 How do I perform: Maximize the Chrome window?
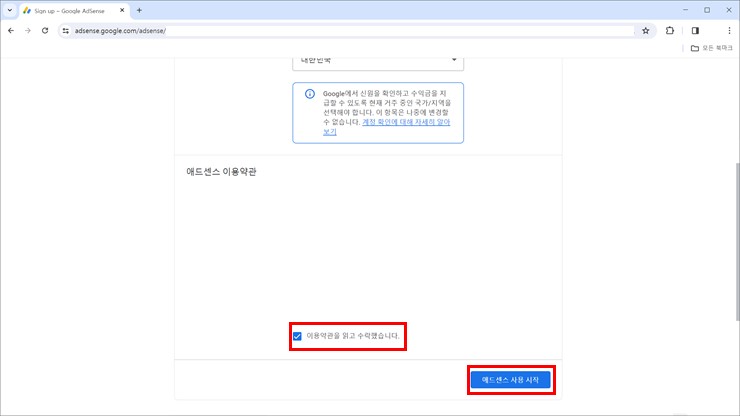pos(707,10)
